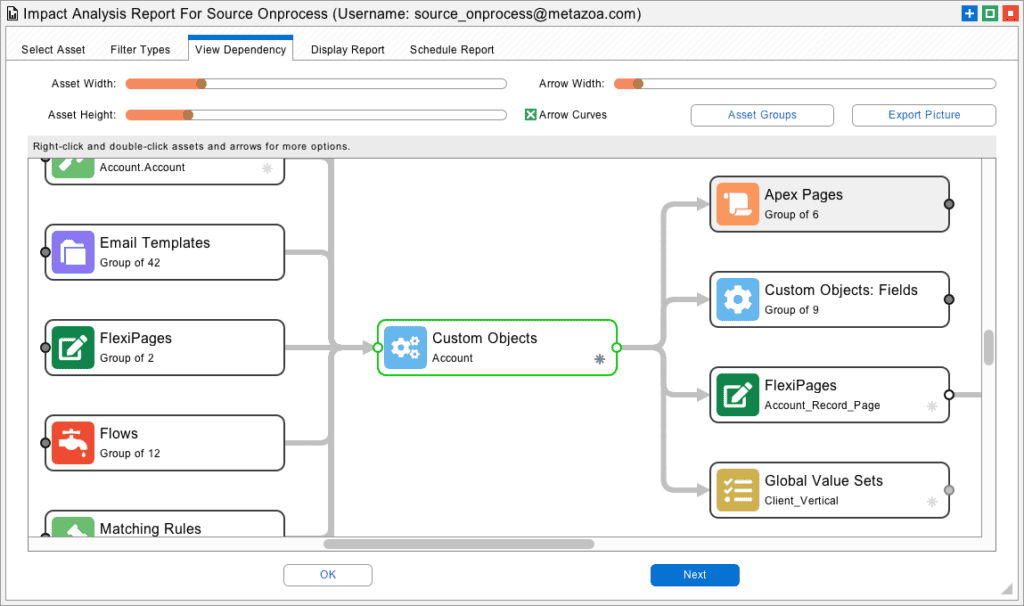Click the asterisk on Account.Account node
The image size is (1024, 606).
point(267,168)
